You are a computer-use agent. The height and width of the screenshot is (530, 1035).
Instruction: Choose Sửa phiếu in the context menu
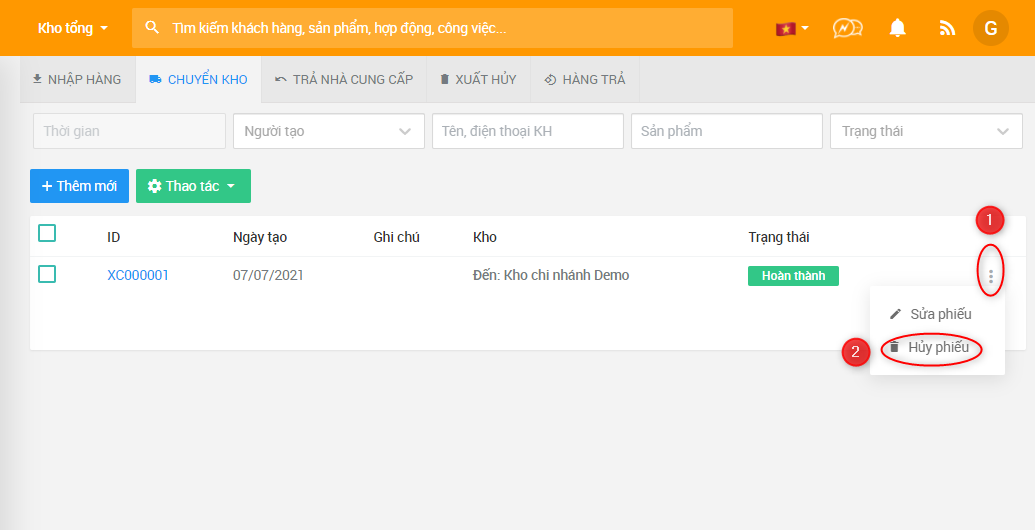[x=939, y=314]
